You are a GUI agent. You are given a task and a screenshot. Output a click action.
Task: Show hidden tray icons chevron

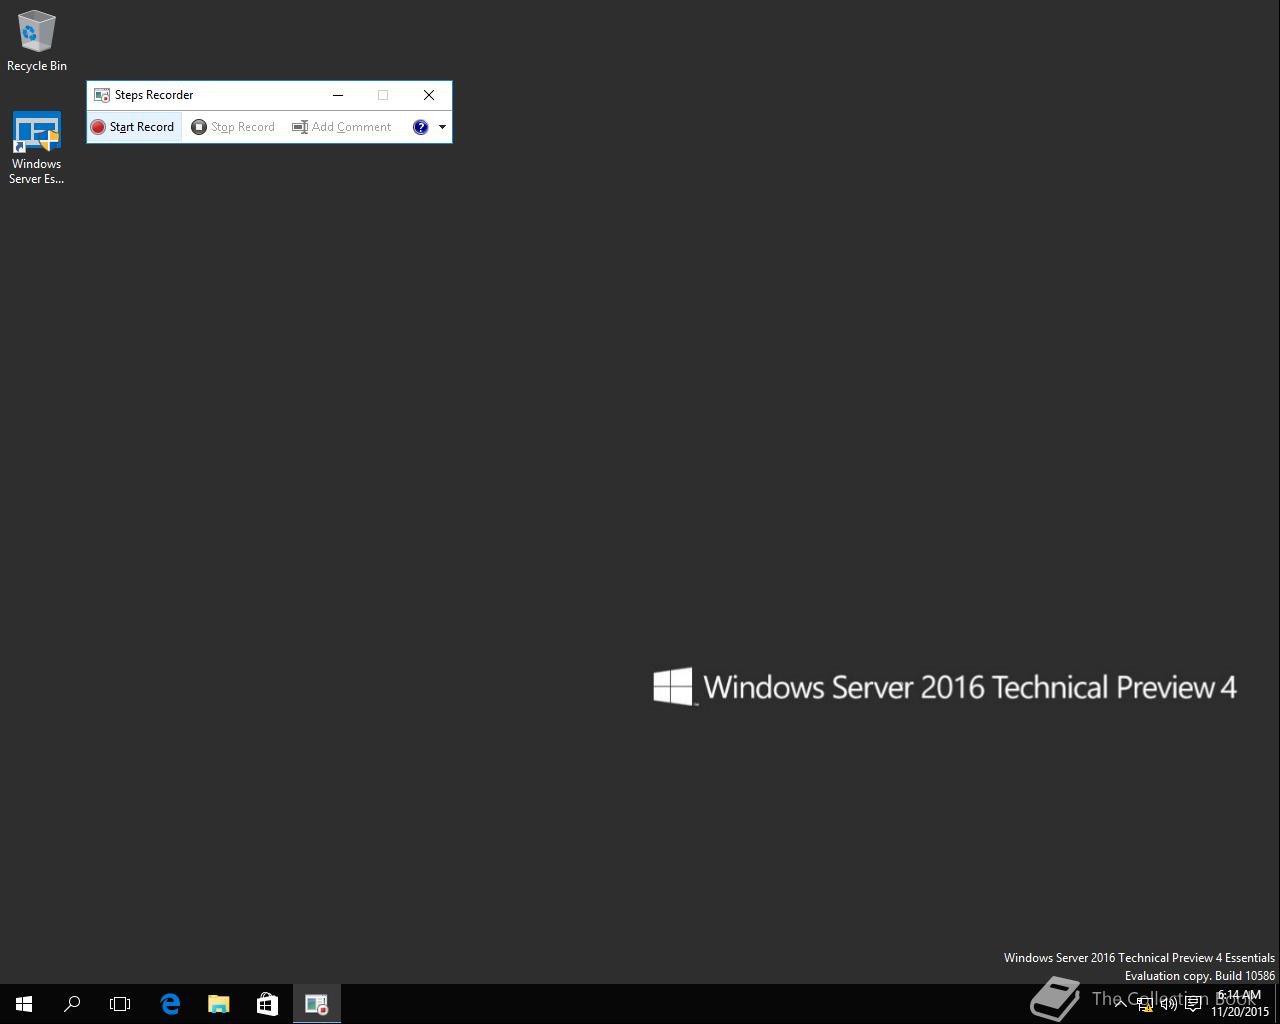point(1120,1004)
